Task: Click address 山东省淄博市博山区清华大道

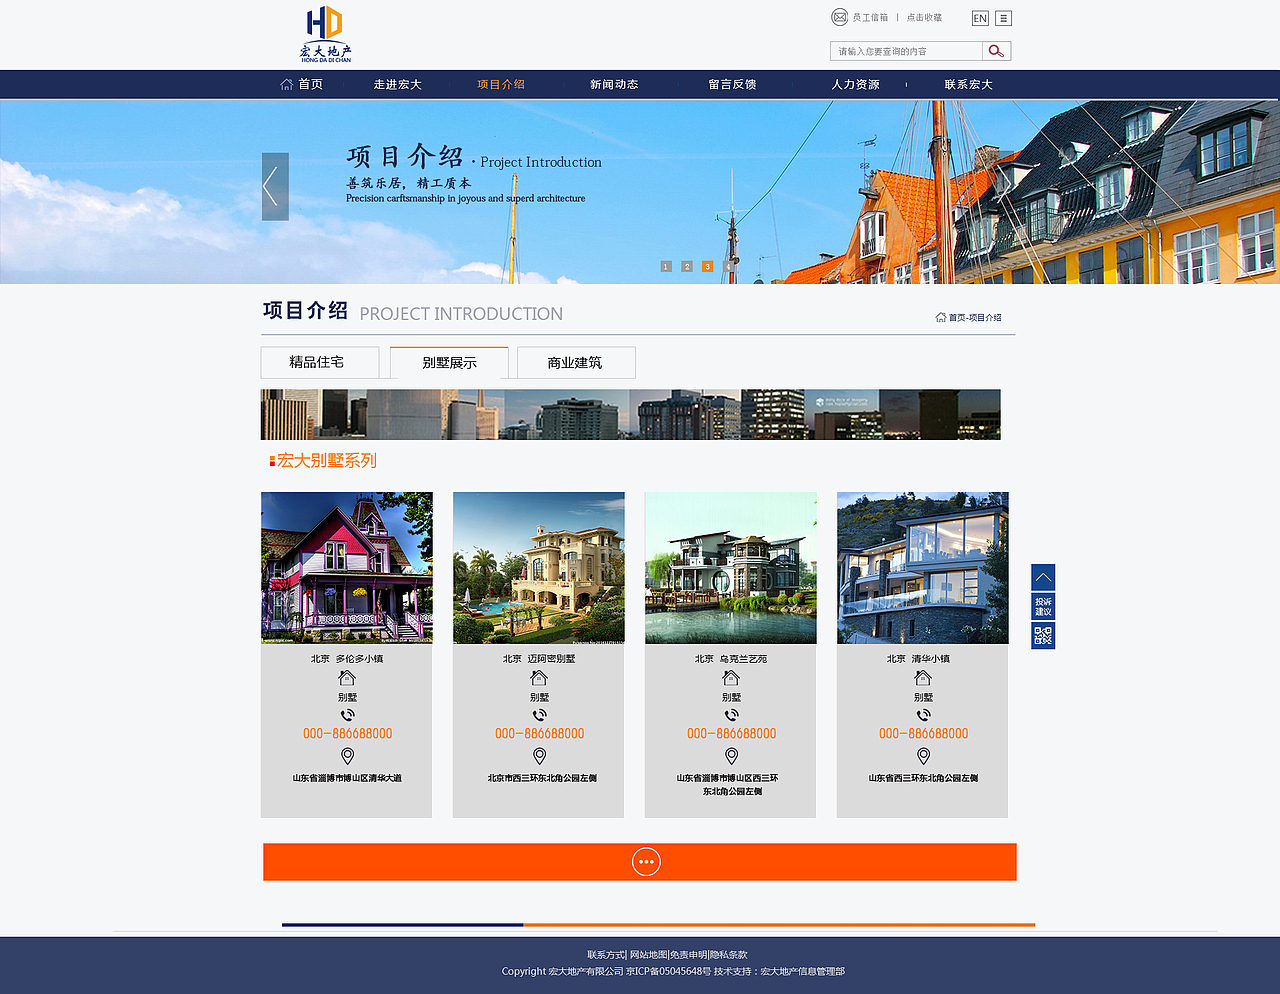Action: (347, 778)
